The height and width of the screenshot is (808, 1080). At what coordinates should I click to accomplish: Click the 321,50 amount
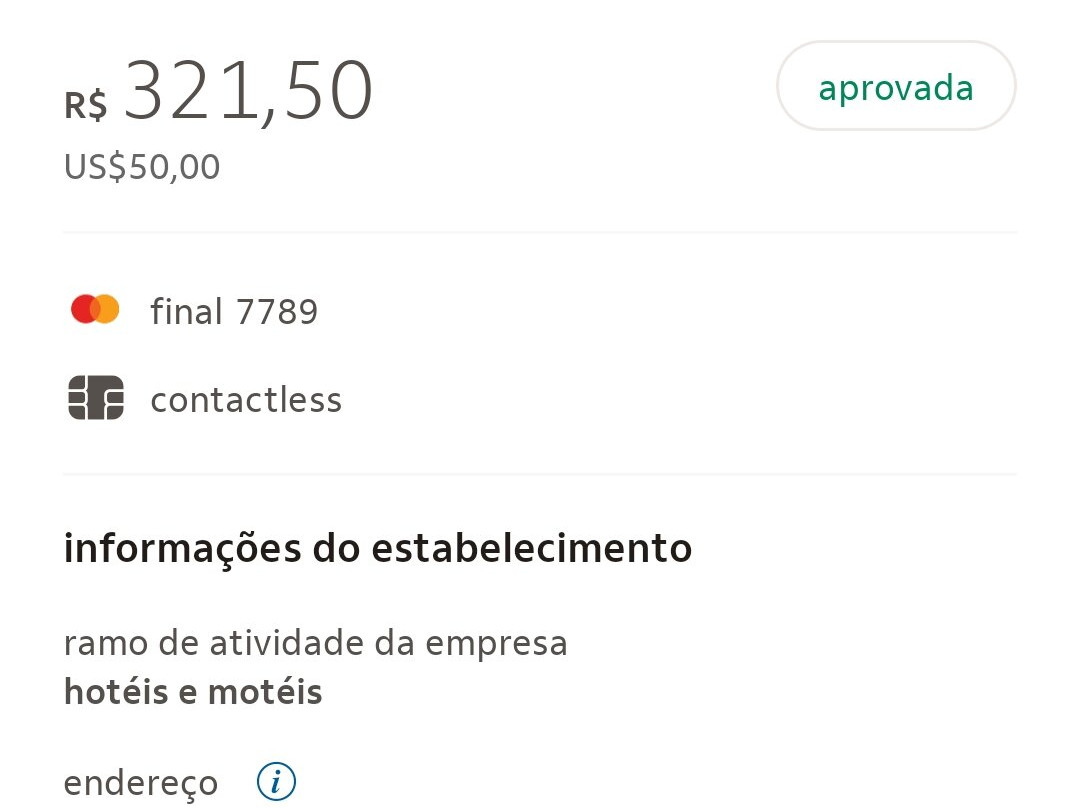[x=247, y=92]
